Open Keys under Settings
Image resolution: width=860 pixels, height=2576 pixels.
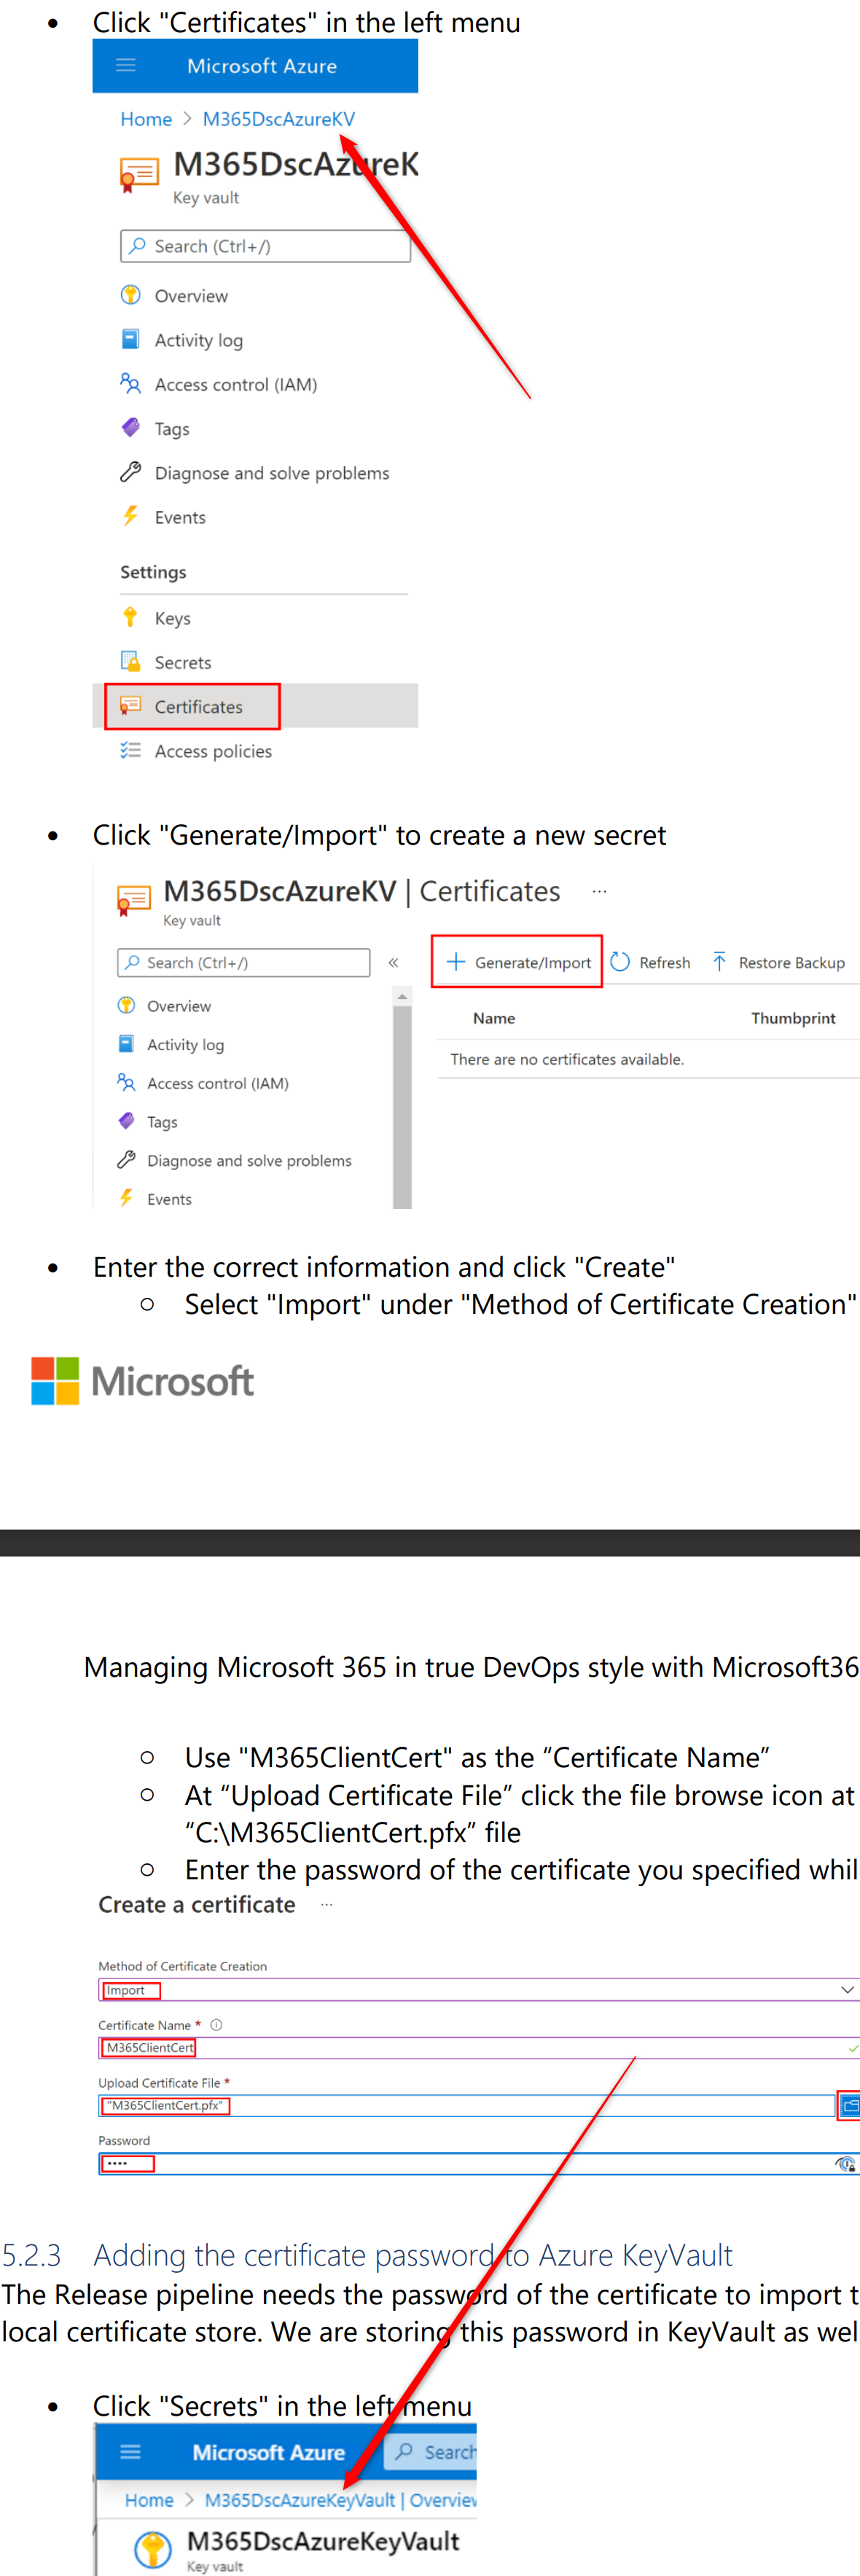pyautogui.click(x=172, y=618)
